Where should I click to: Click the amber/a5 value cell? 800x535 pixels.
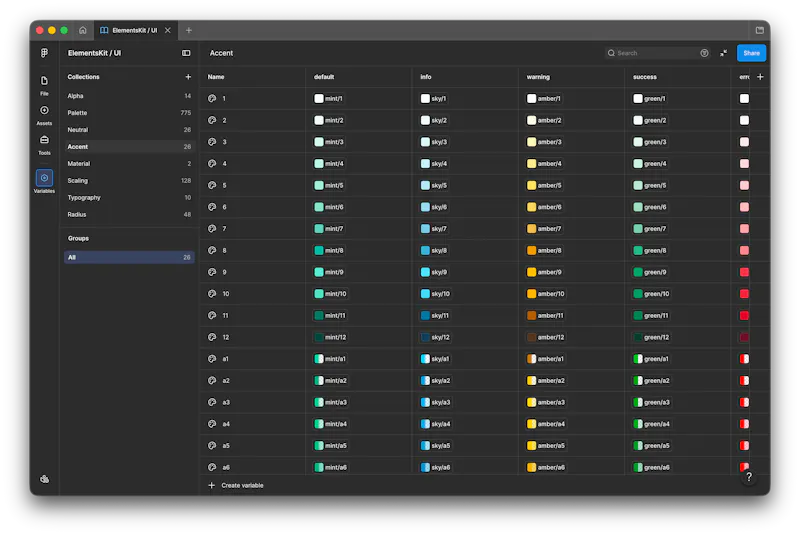point(546,445)
